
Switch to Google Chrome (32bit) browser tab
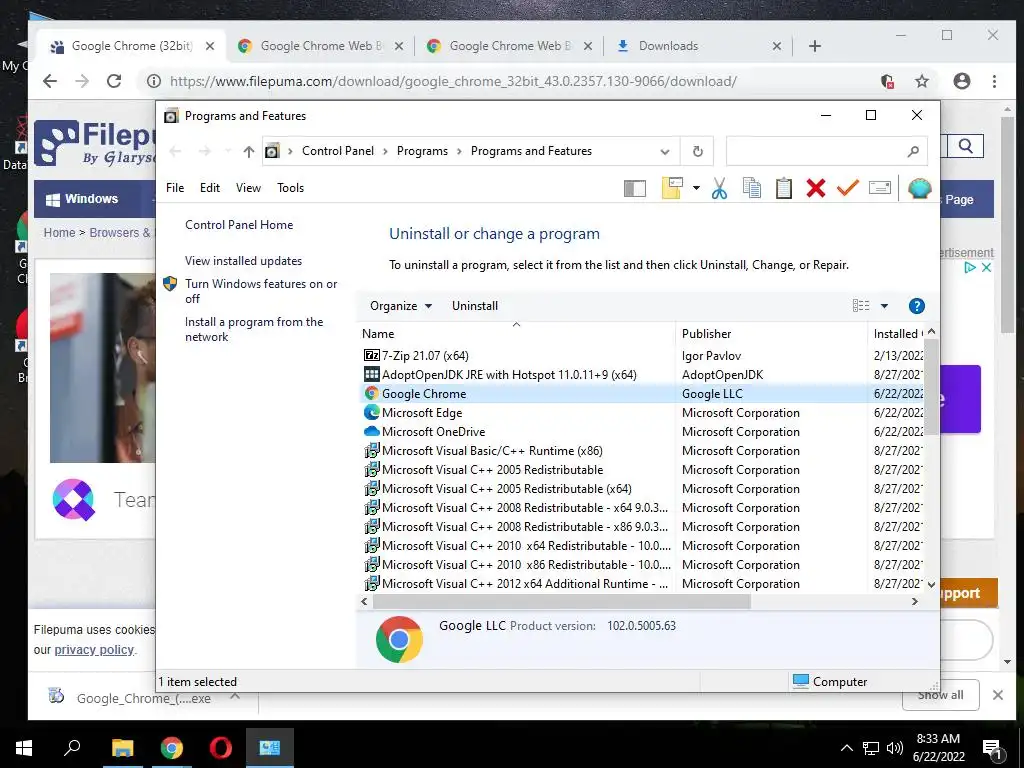133,46
